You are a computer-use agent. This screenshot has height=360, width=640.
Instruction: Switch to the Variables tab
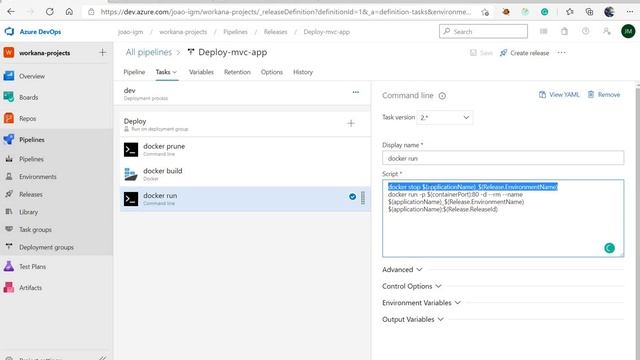201,72
